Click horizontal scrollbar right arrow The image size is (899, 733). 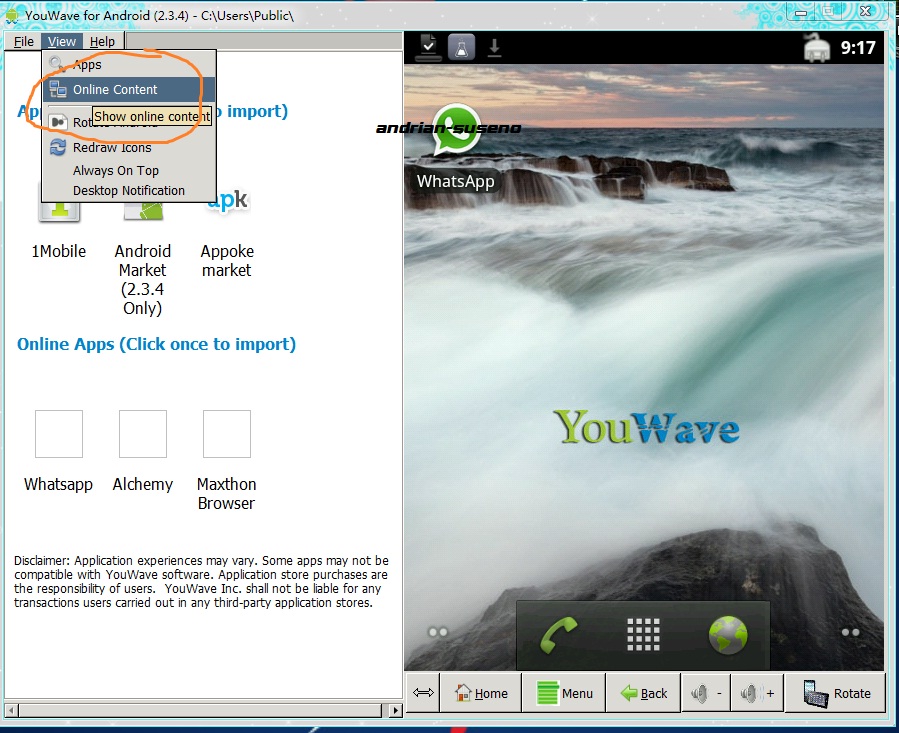click(x=395, y=711)
